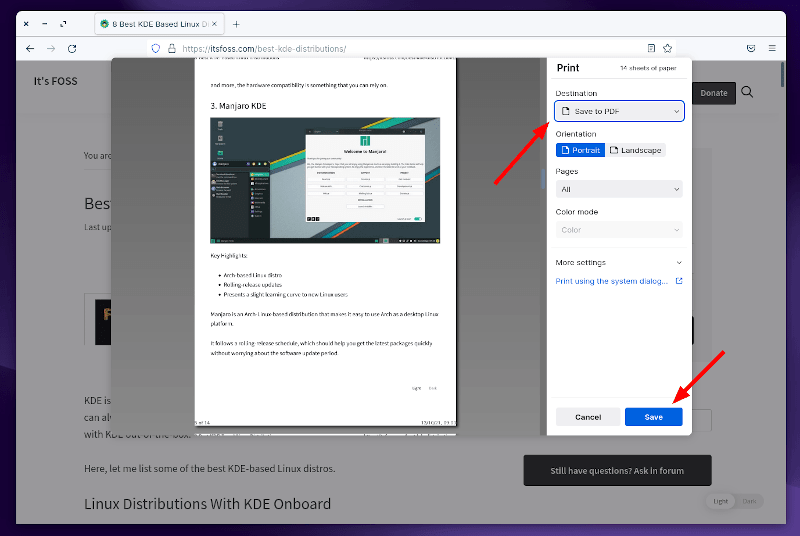Click the Forward navigation arrow

coord(49,48)
